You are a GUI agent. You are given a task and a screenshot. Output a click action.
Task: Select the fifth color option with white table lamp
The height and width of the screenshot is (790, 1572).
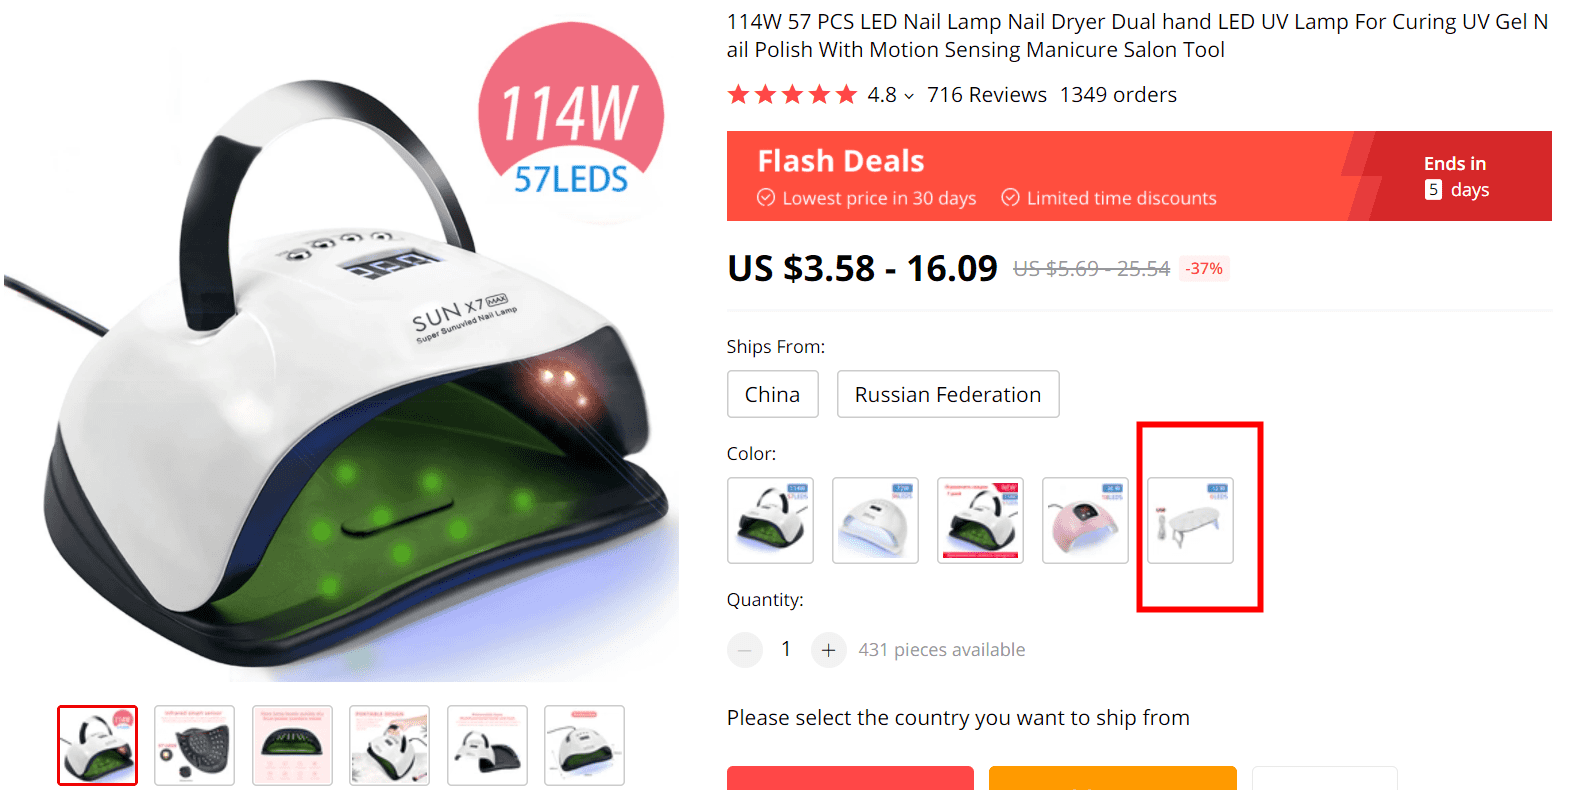click(1190, 520)
